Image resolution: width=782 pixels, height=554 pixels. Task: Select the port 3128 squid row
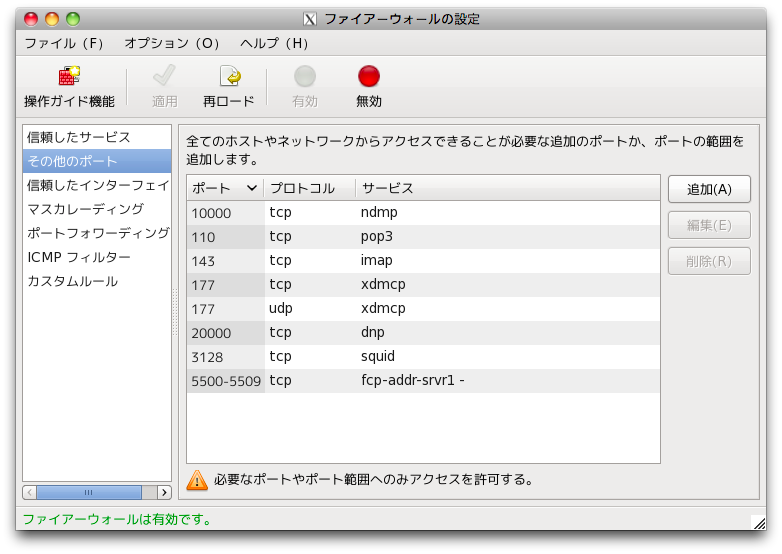tap(422, 356)
